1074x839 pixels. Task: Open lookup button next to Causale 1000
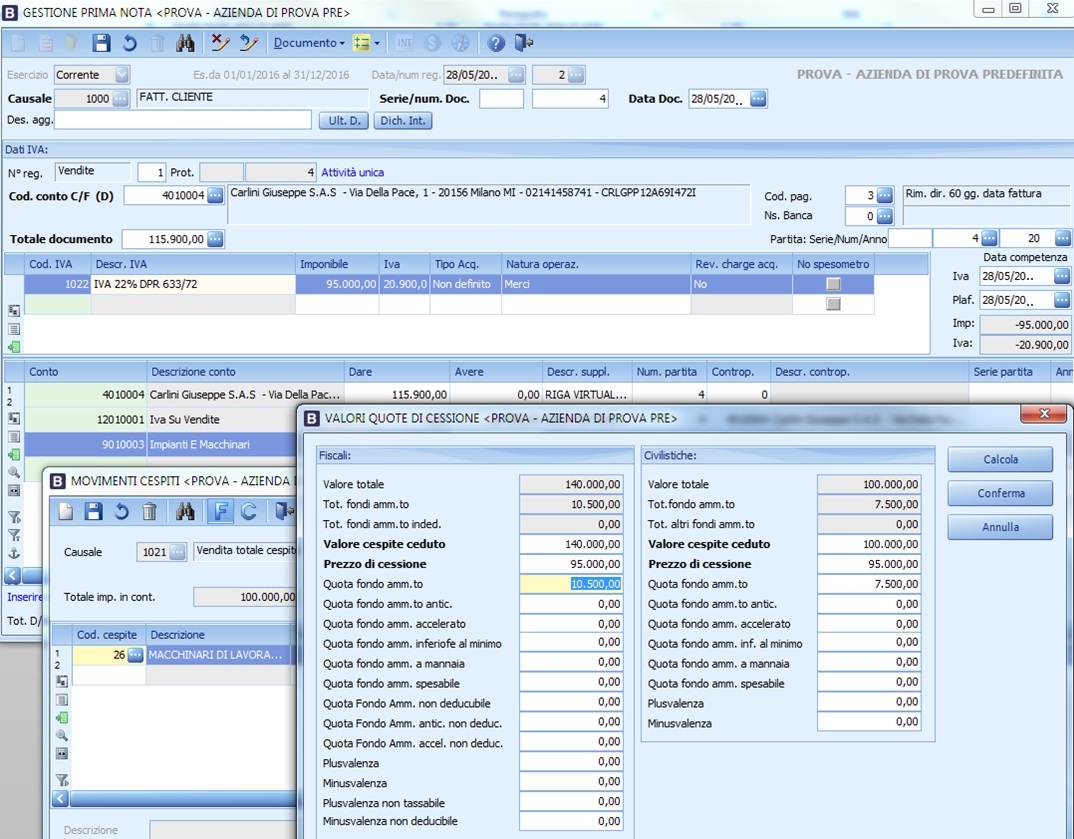(120, 99)
